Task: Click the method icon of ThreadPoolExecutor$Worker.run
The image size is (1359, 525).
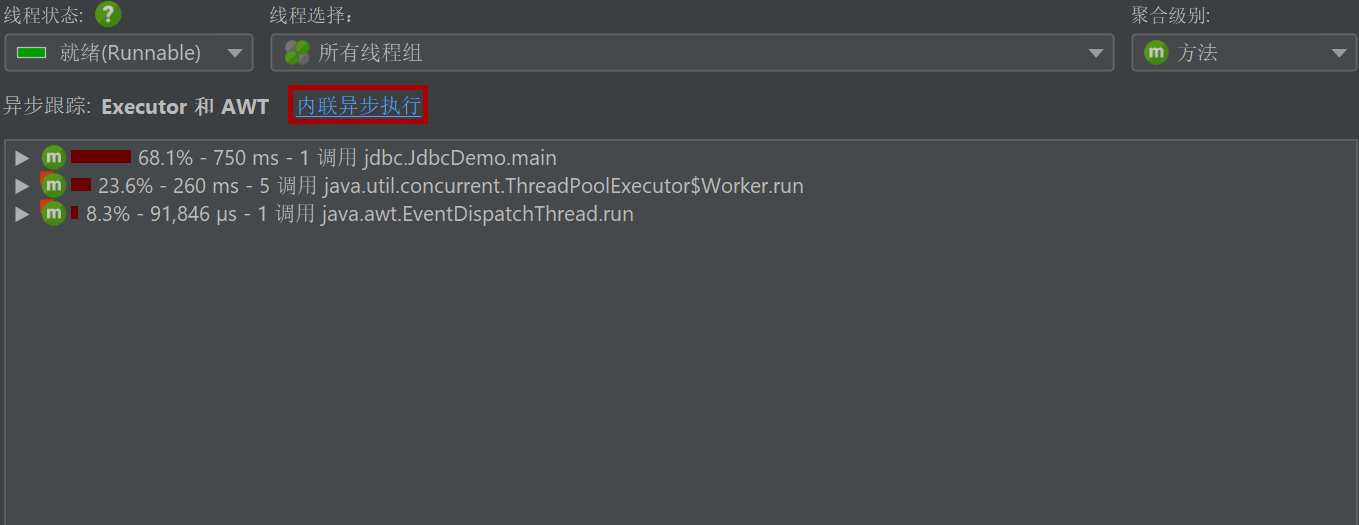Action: pyautogui.click(x=53, y=185)
